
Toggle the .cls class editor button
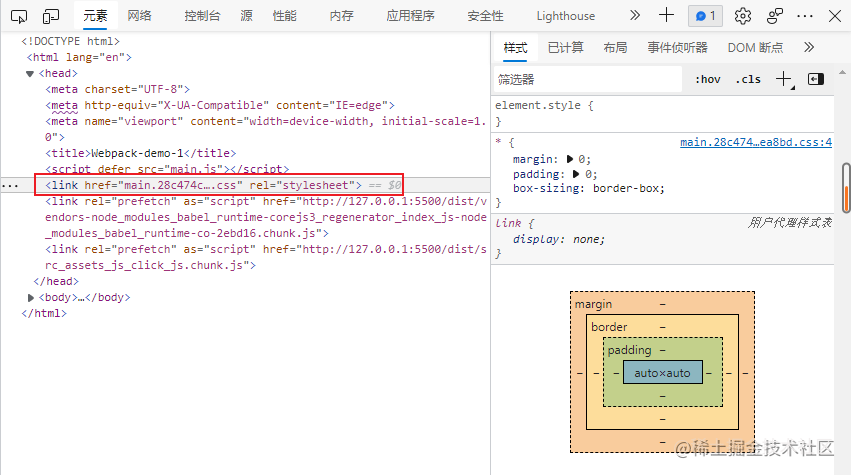(748, 79)
